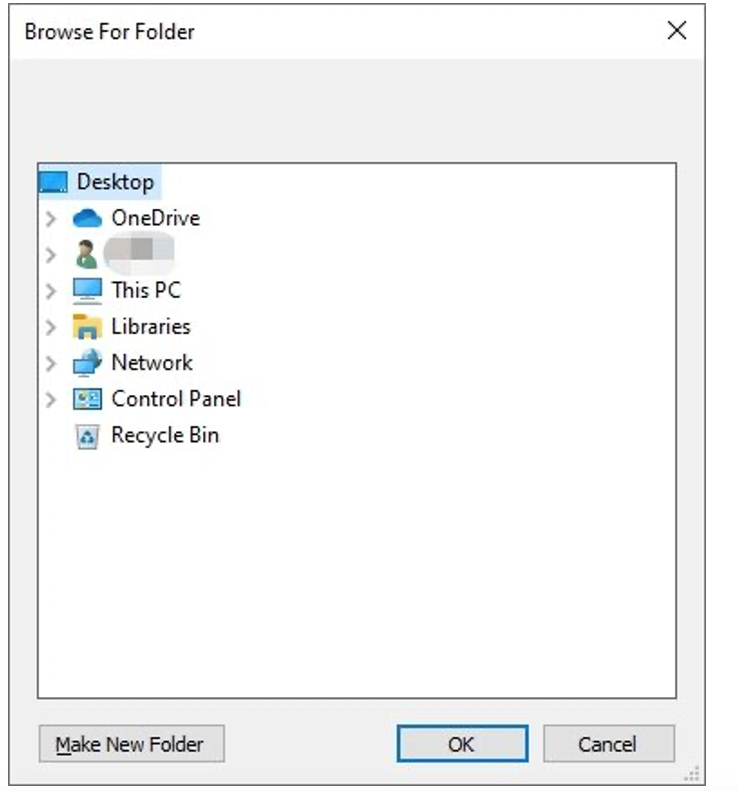Close the Browse For Folder dialog
Screen dimensions: 737x791
point(676,30)
